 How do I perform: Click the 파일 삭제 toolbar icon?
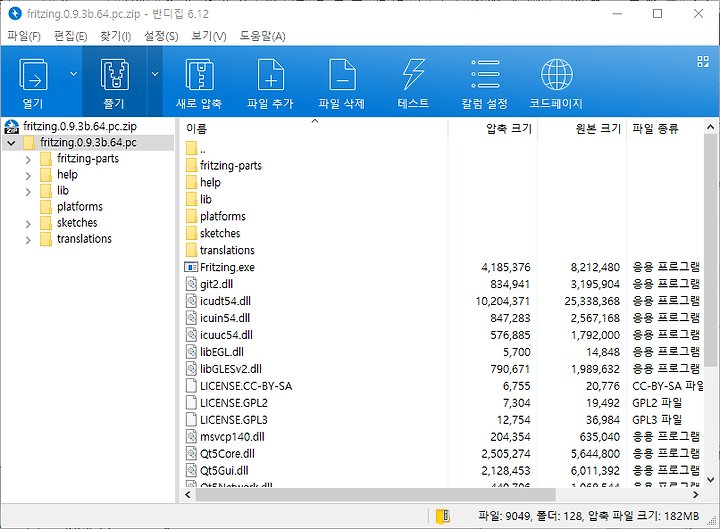[x=342, y=75]
